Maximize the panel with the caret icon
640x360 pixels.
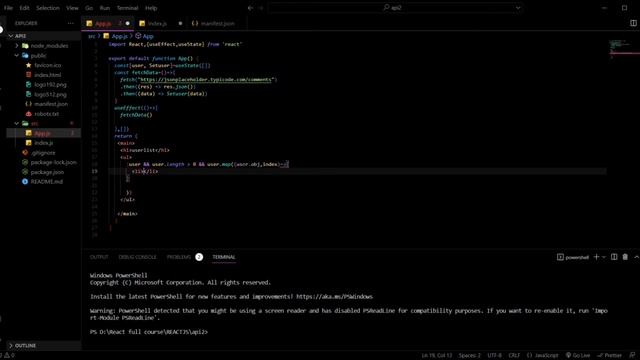(636, 257)
